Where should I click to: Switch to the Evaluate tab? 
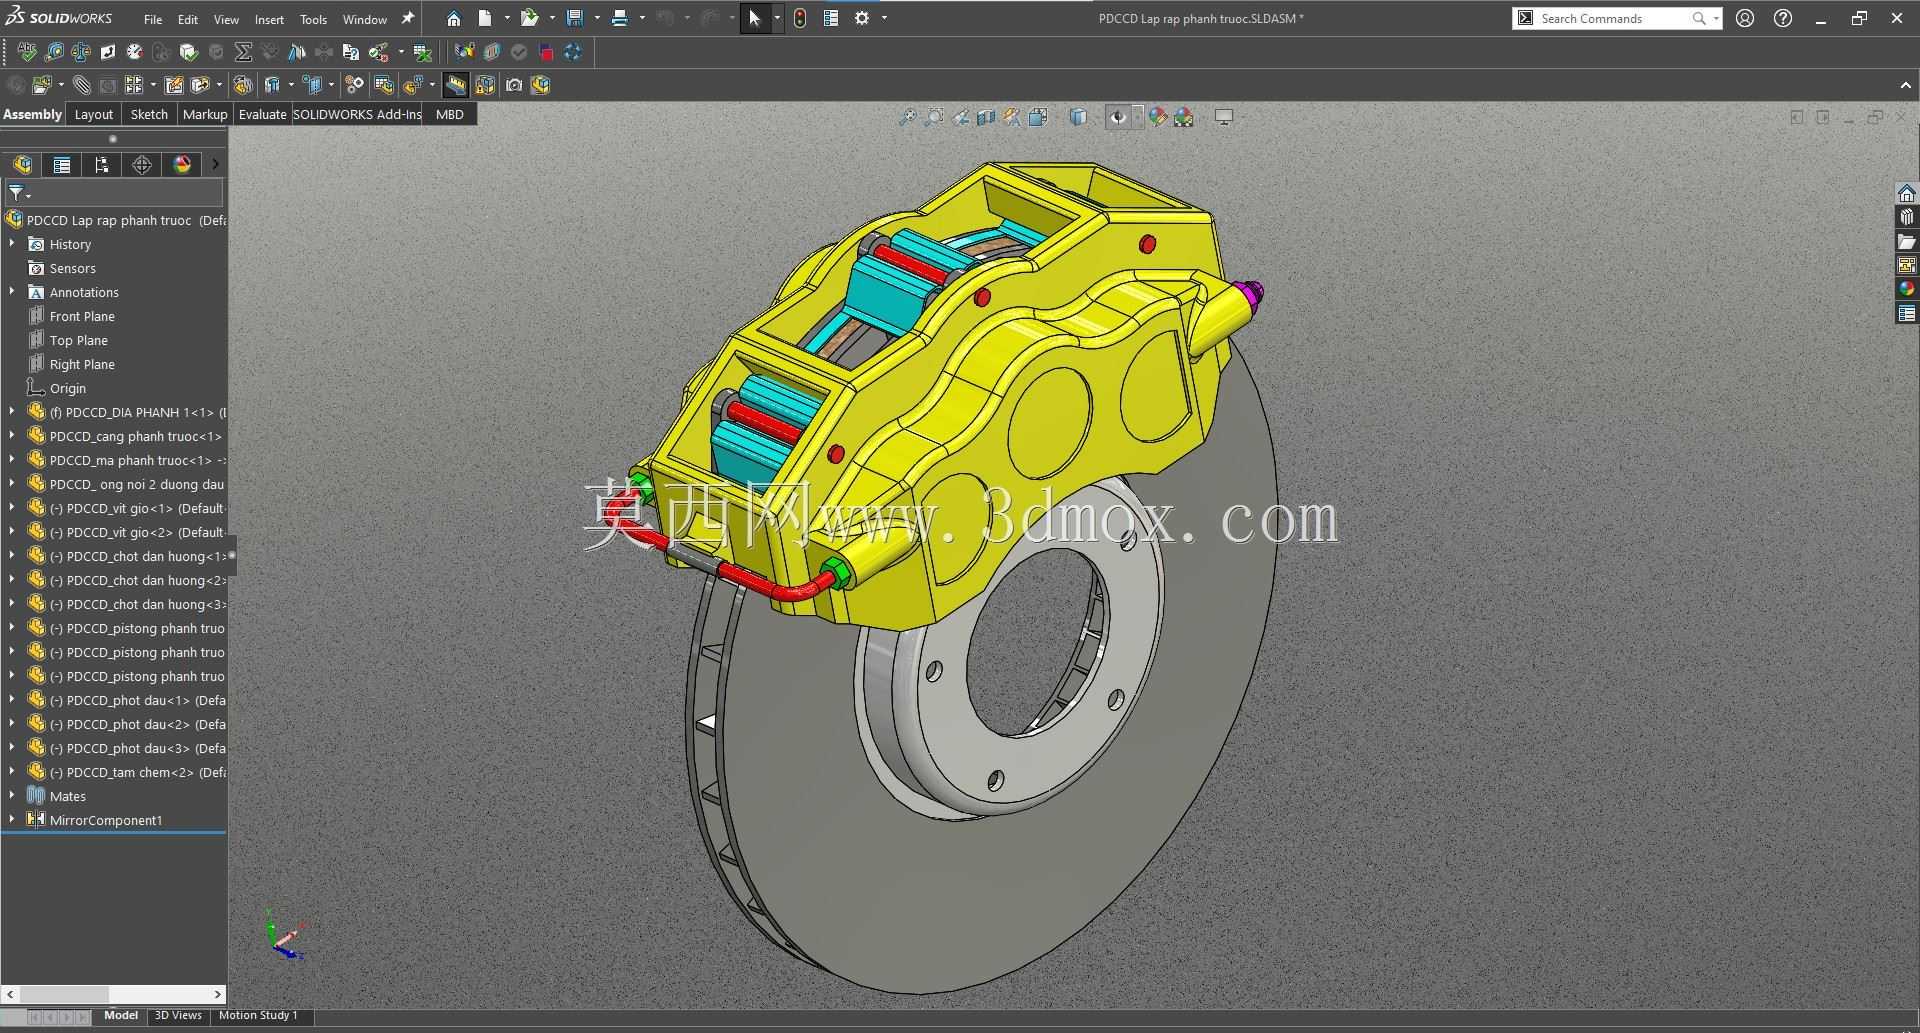point(262,114)
